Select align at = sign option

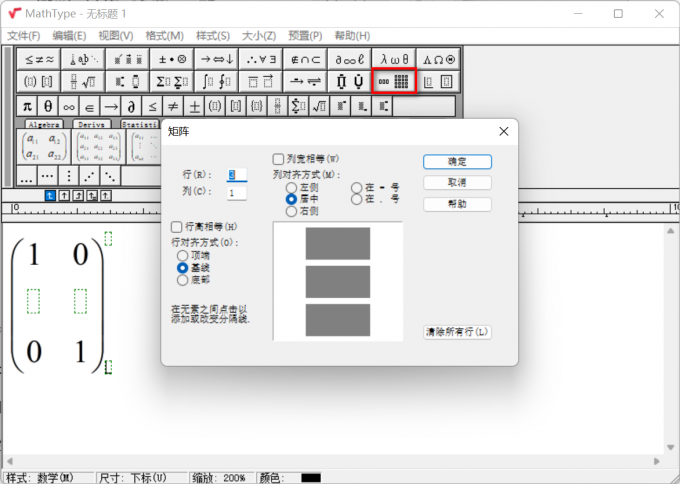(x=357, y=188)
